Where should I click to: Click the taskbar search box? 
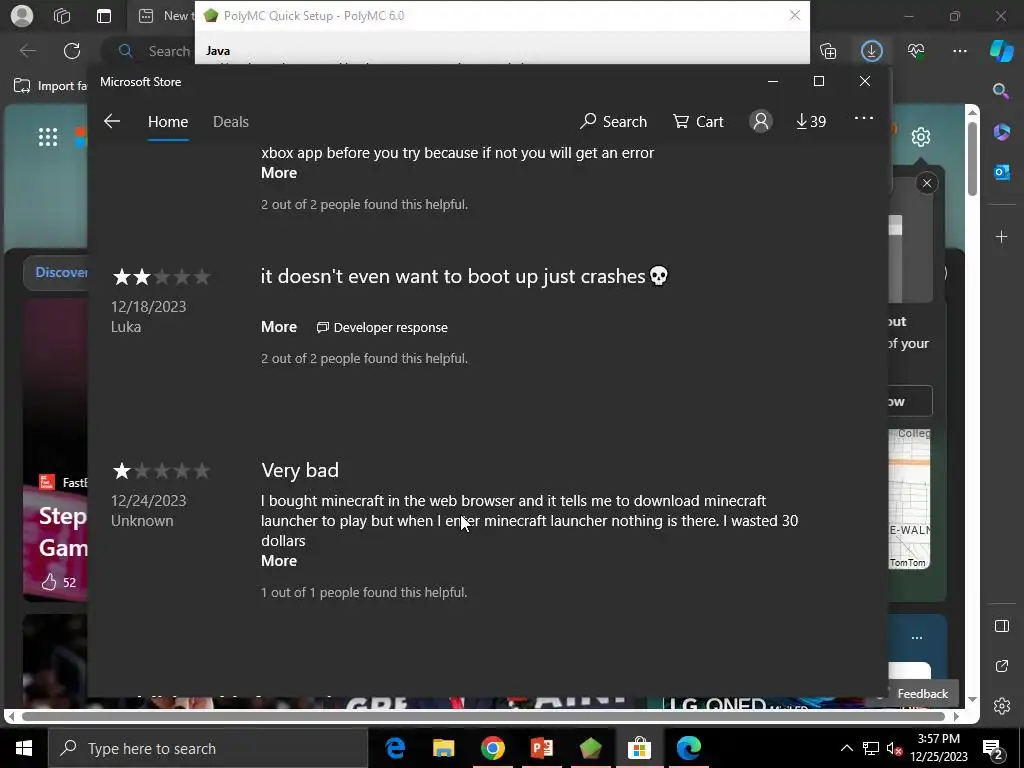coord(208,748)
